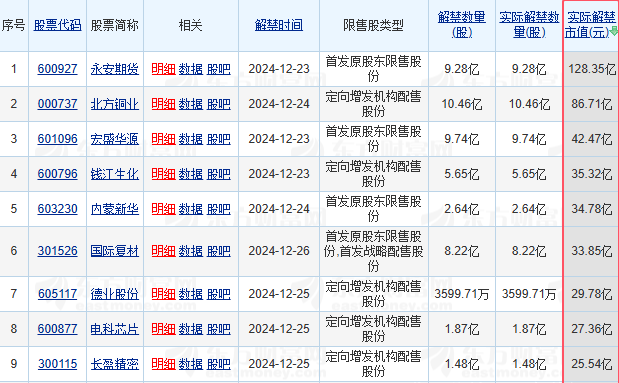Open stock code 601096
This screenshot has height=383, width=619.
click(58, 139)
